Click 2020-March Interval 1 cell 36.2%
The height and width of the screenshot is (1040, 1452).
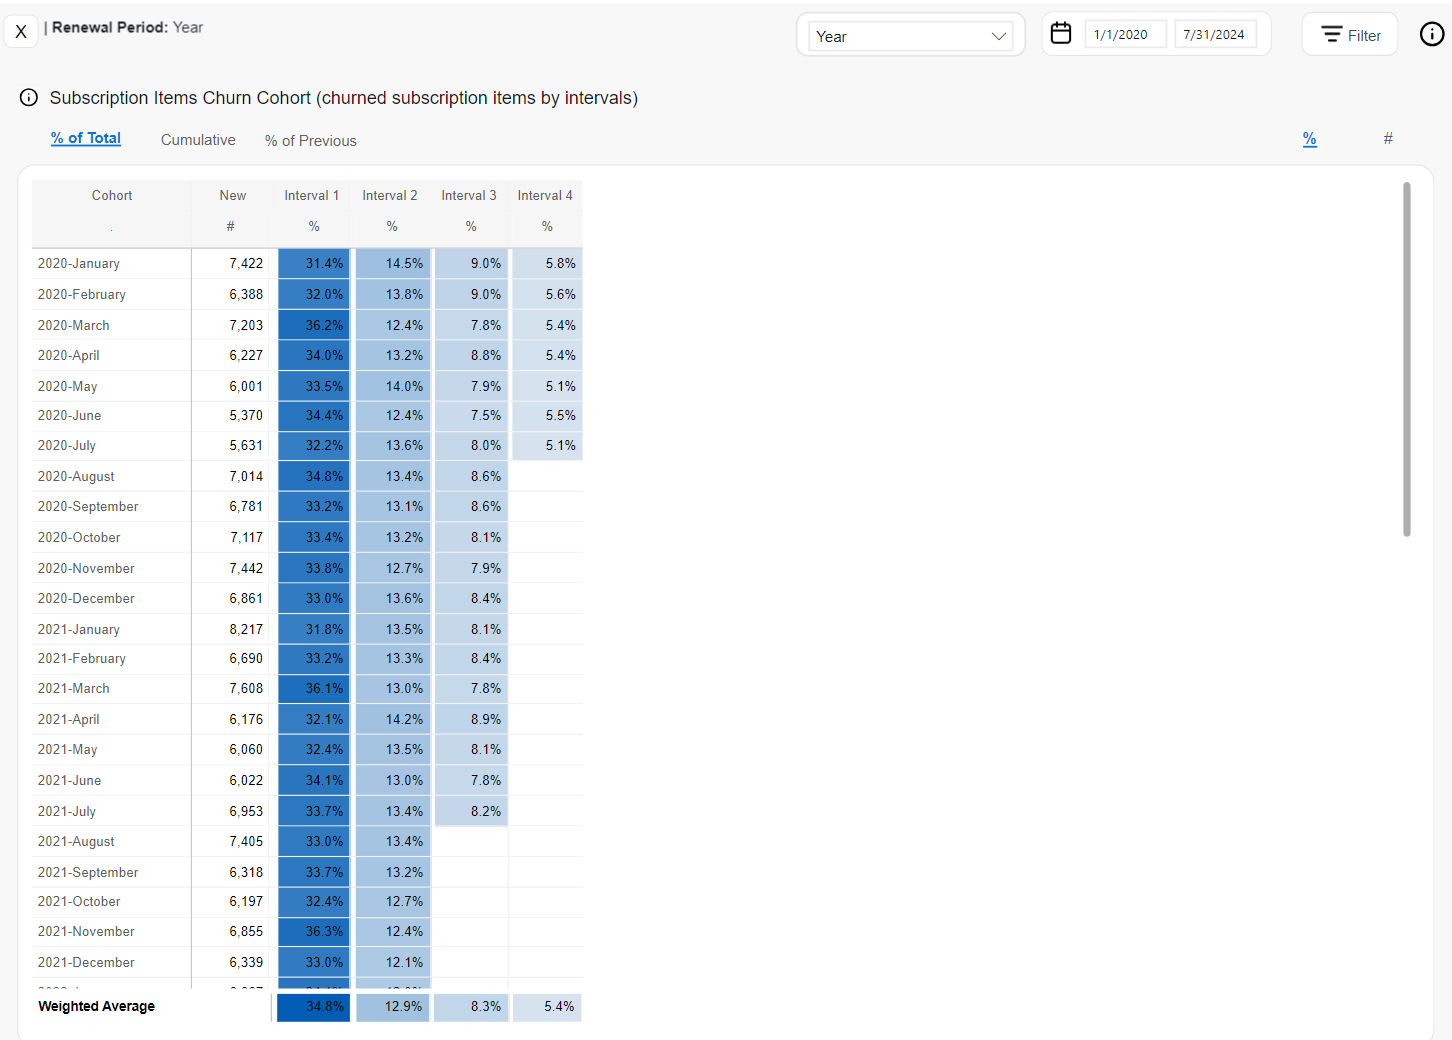314,325
